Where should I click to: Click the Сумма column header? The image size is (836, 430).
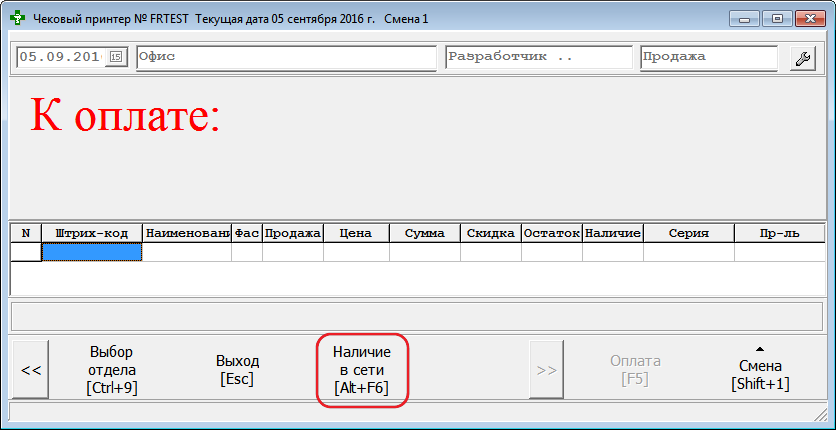[x=425, y=233]
